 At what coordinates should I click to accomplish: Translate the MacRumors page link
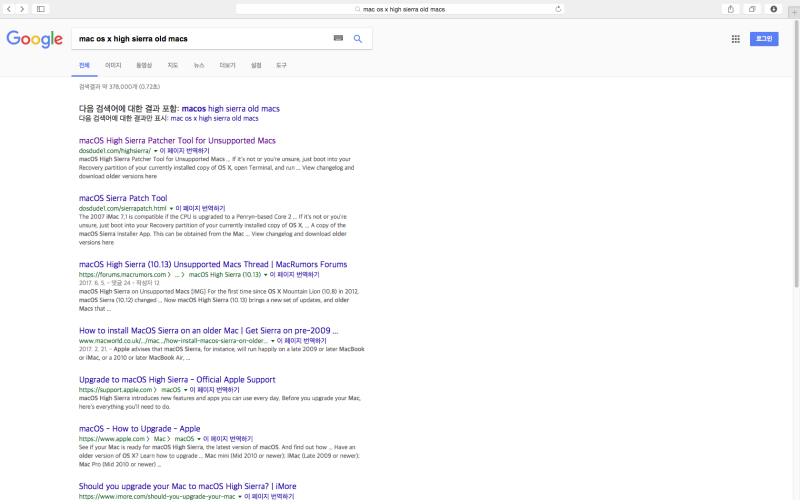(x=294, y=275)
